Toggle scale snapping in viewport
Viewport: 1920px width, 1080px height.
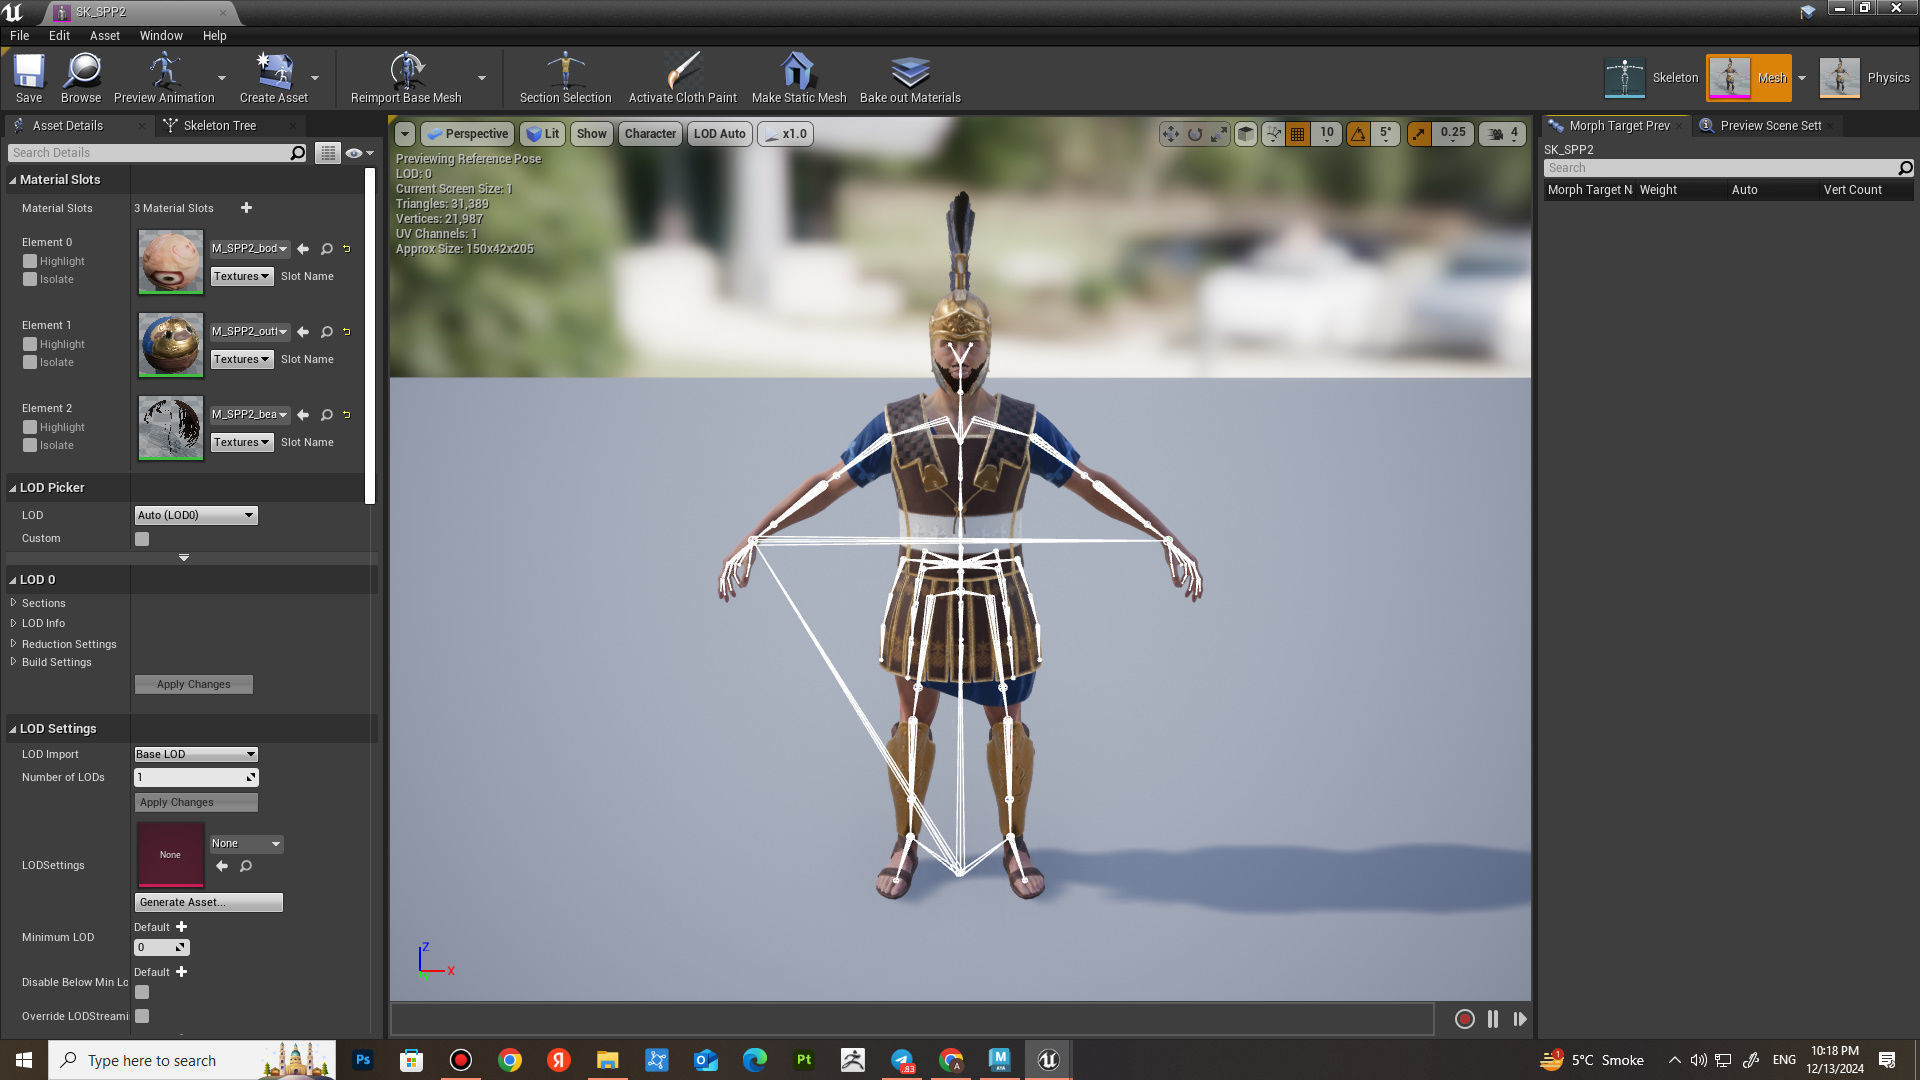pos(1419,134)
